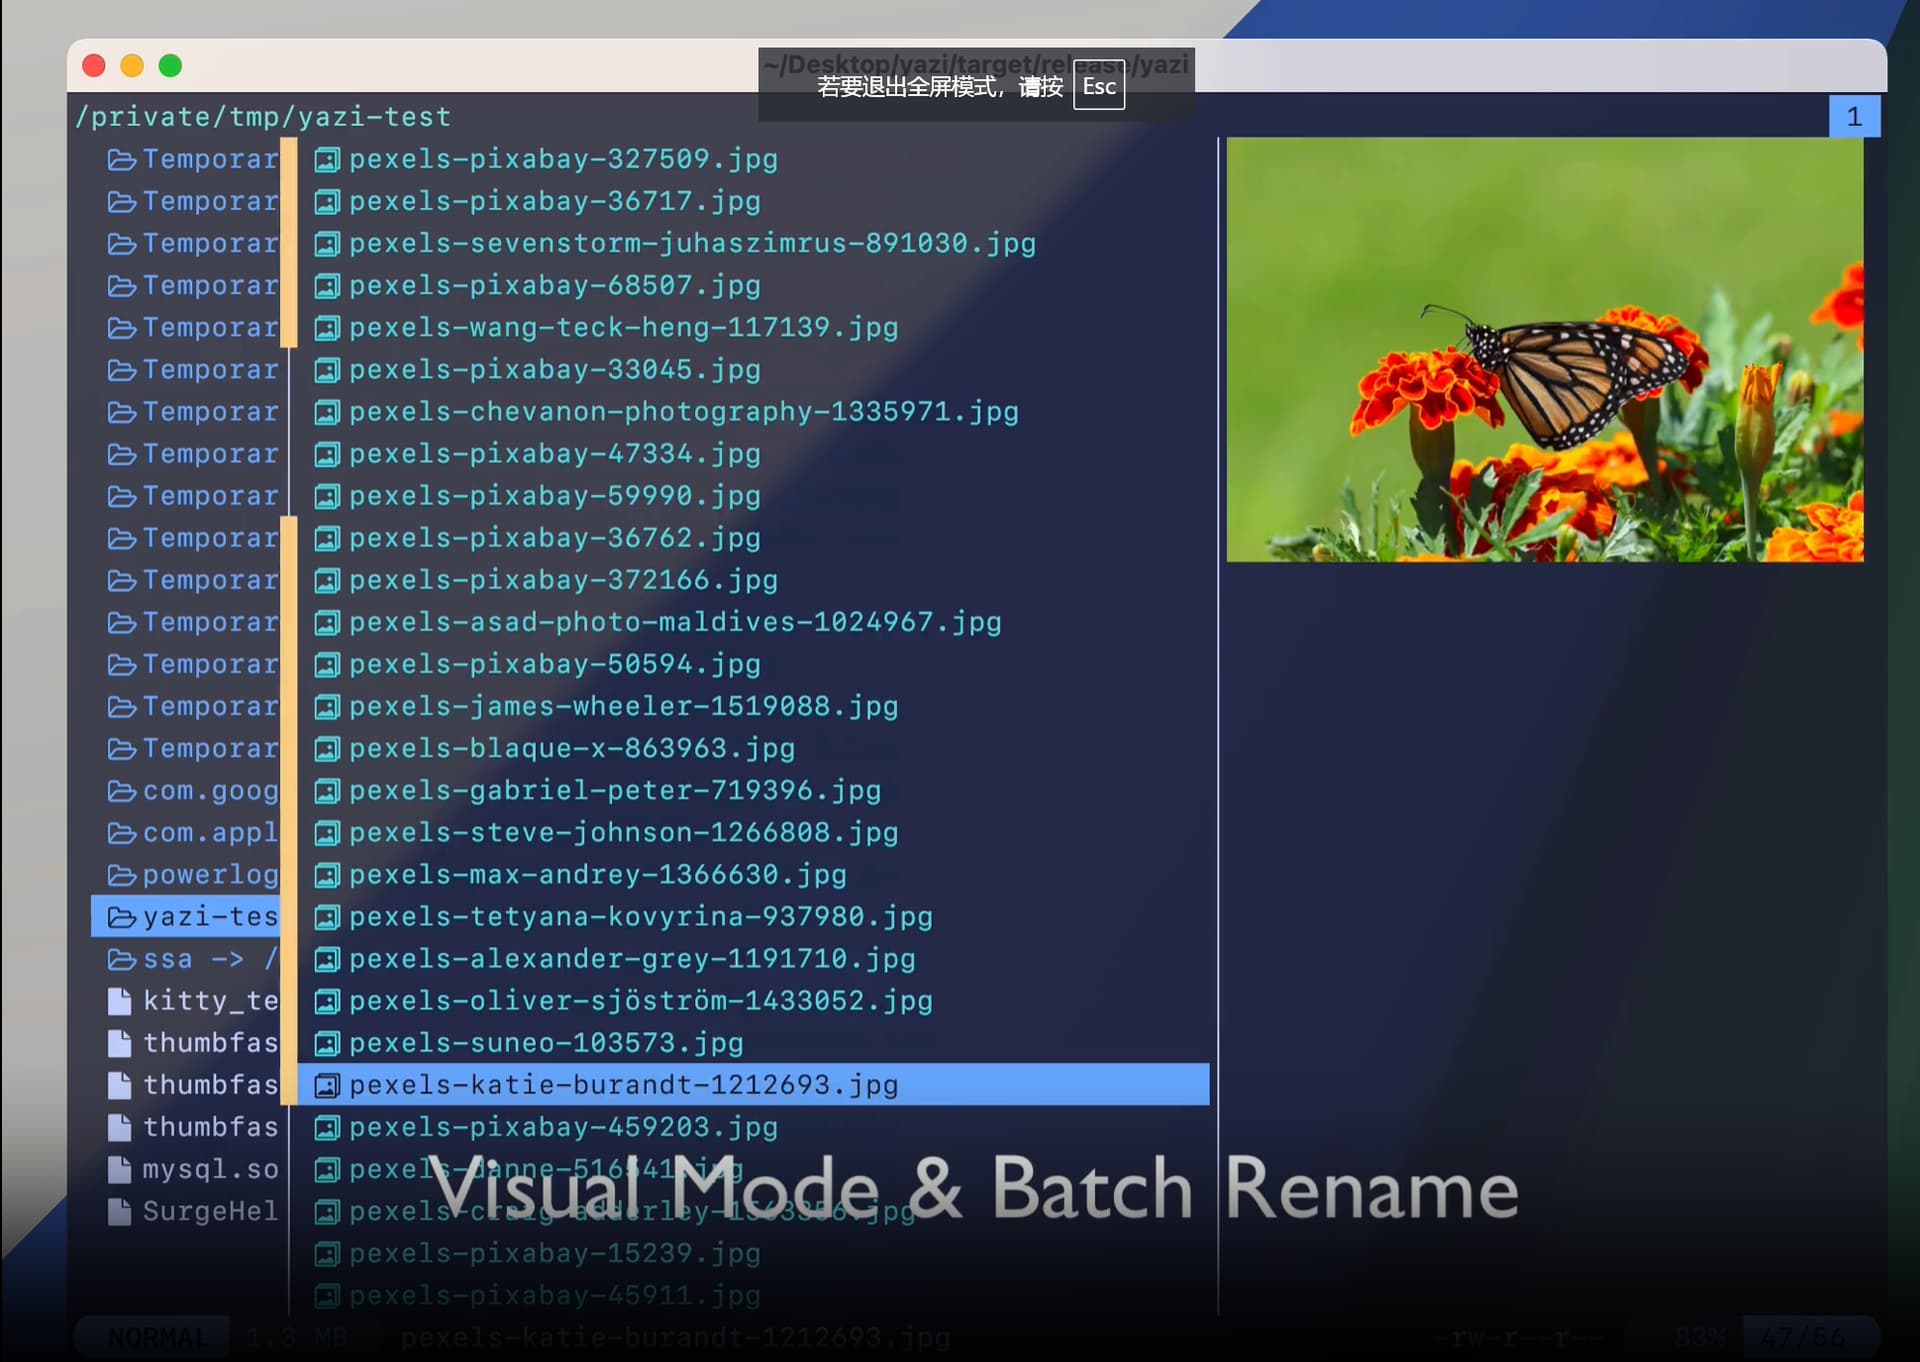Click the symlink folder icon for ssa
The image size is (1920, 1362).
121,959
